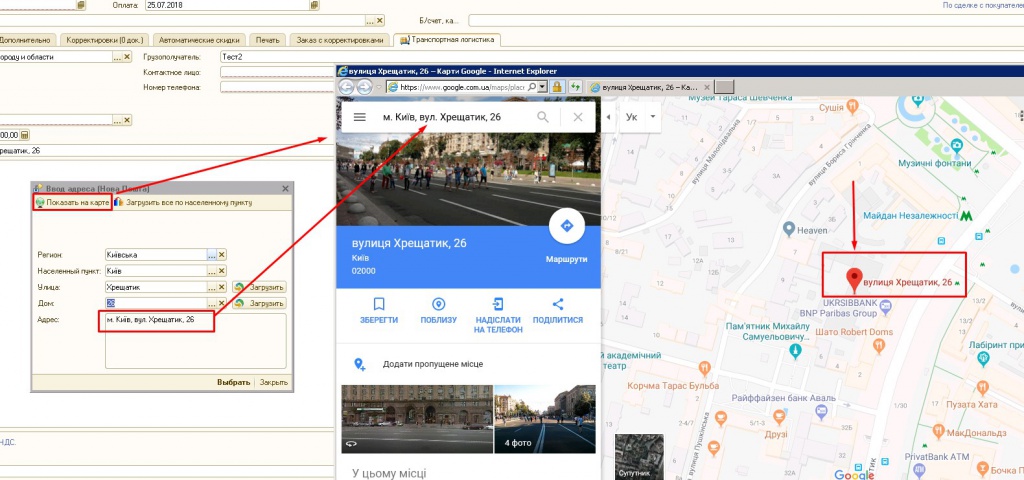1024x480 pixels.
Task: Click Загрузить все по населенному пункту
Action: (x=183, y=202)
